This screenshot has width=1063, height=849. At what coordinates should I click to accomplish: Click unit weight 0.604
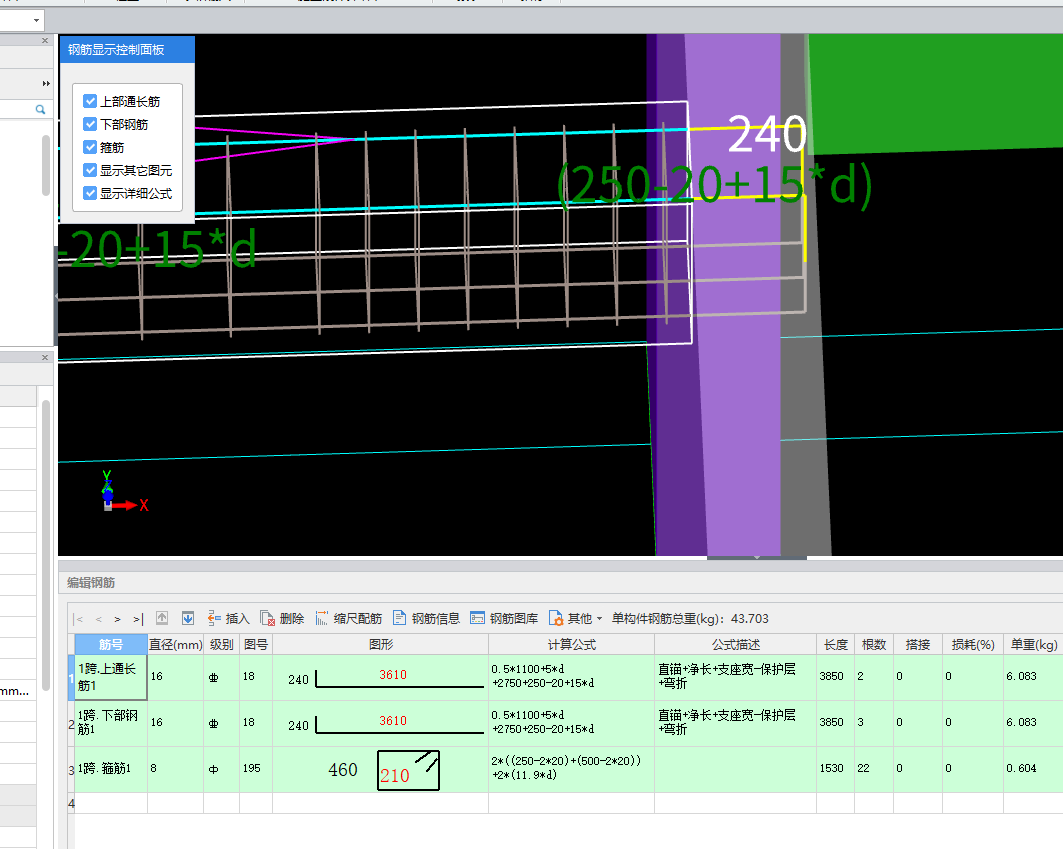coord(1021,768)
